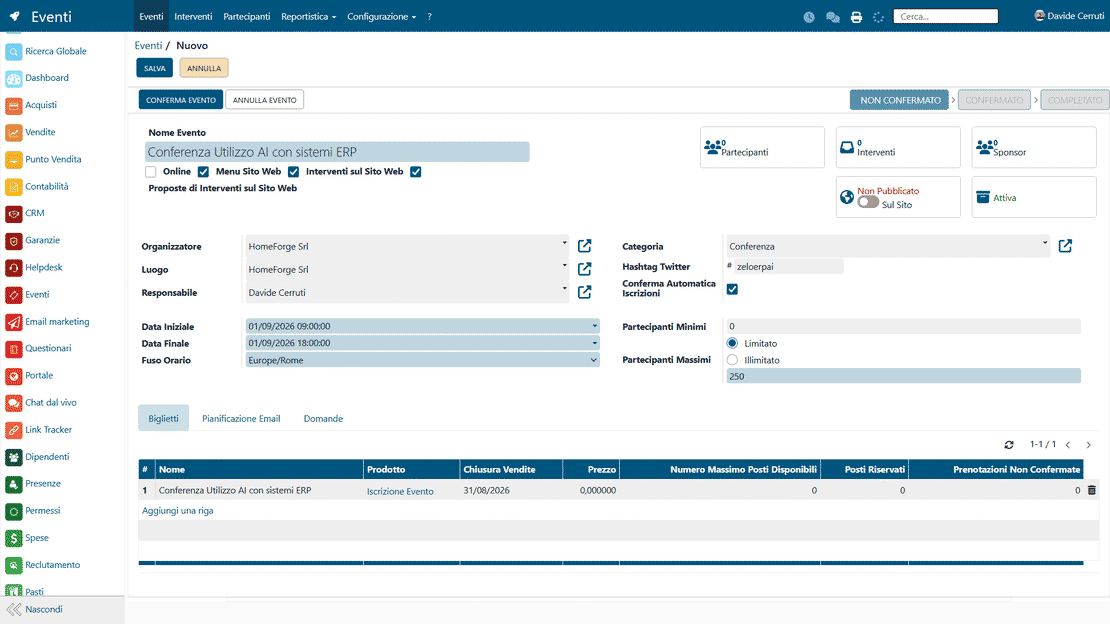
Task: Open Chat dal vivo in sidebar
Action: pos(41,403)
